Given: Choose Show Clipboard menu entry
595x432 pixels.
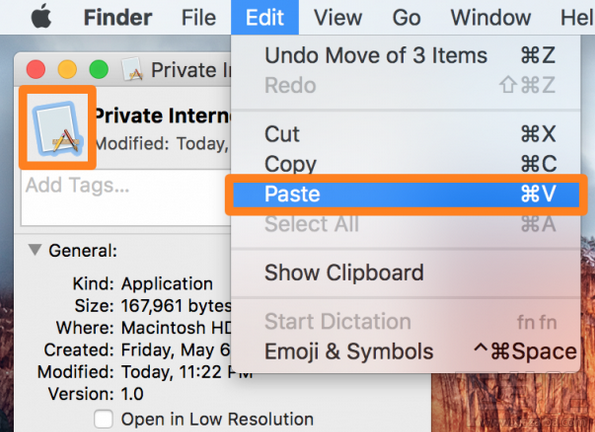Looking at the screenshot, I should pos(406,273).
